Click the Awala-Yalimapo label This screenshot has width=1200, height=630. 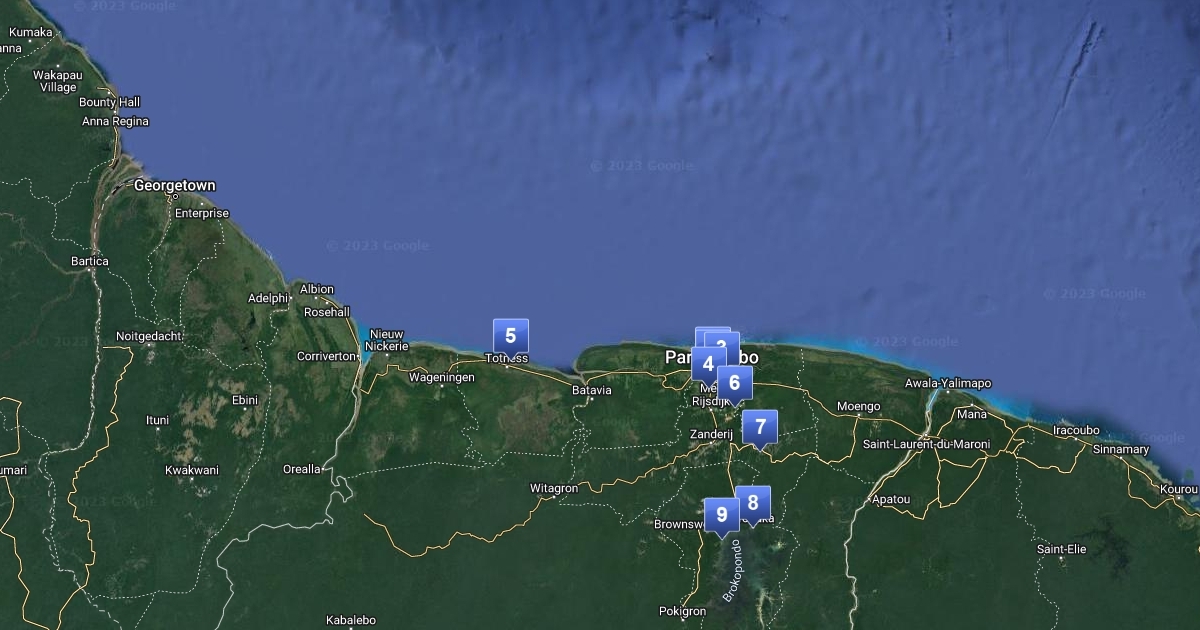[x=948, y=384]
